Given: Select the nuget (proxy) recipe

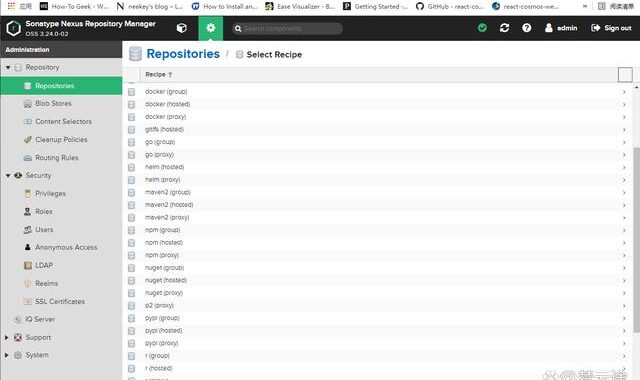Looking at the screenshot, I should 378,293.
